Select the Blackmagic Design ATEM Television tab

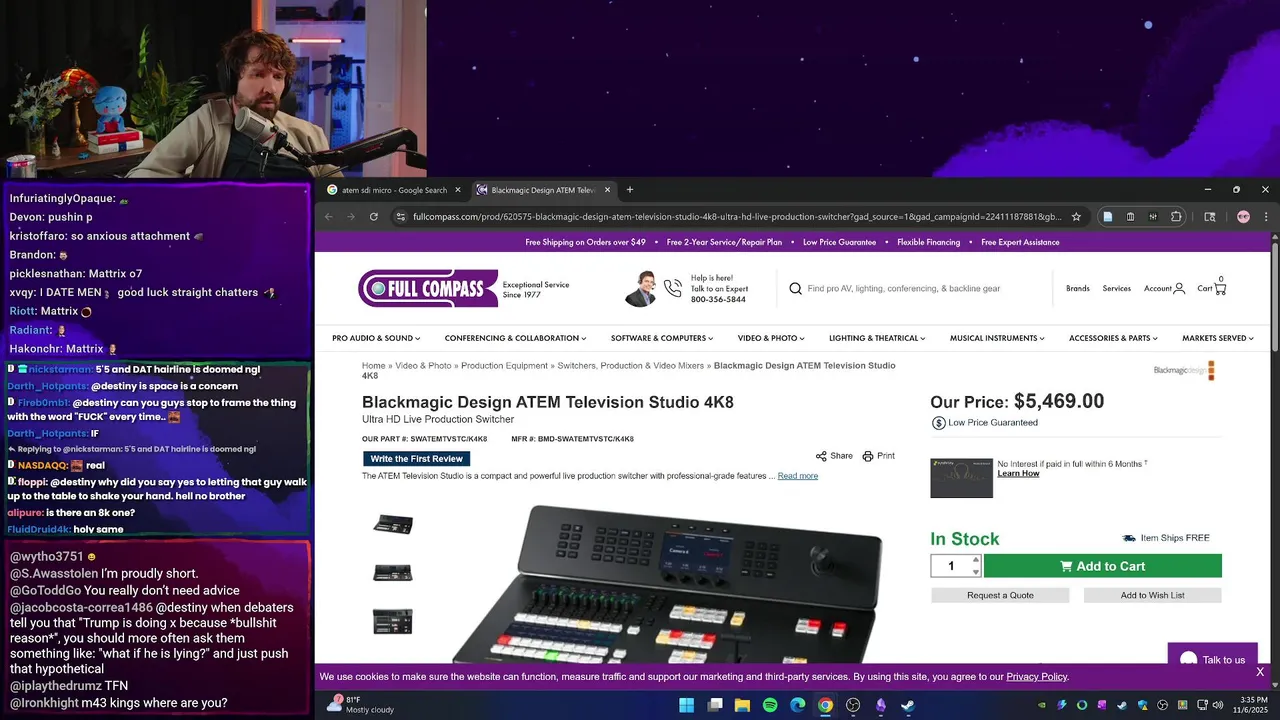pos(544,190)
